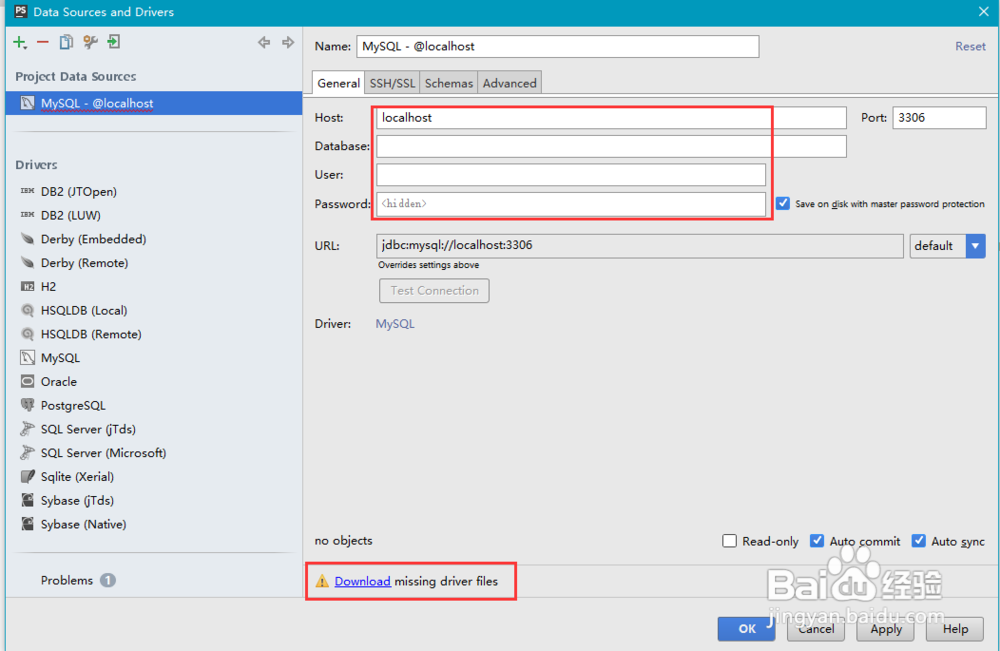Enable the Read-only checkbox
Screen dimensions: 1000x651
tap(730, 541)
